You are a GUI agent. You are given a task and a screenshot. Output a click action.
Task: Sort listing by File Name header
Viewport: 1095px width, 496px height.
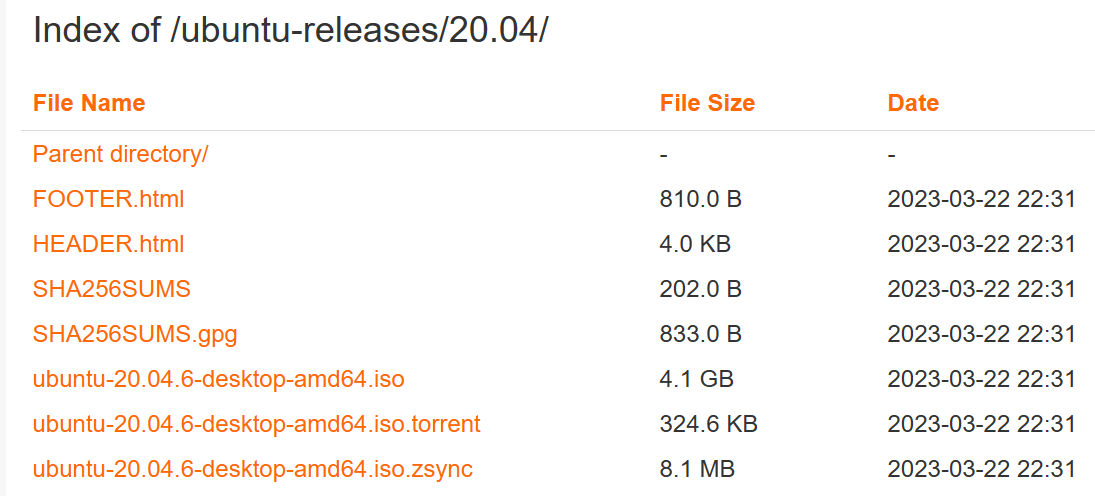pos(89,103)
